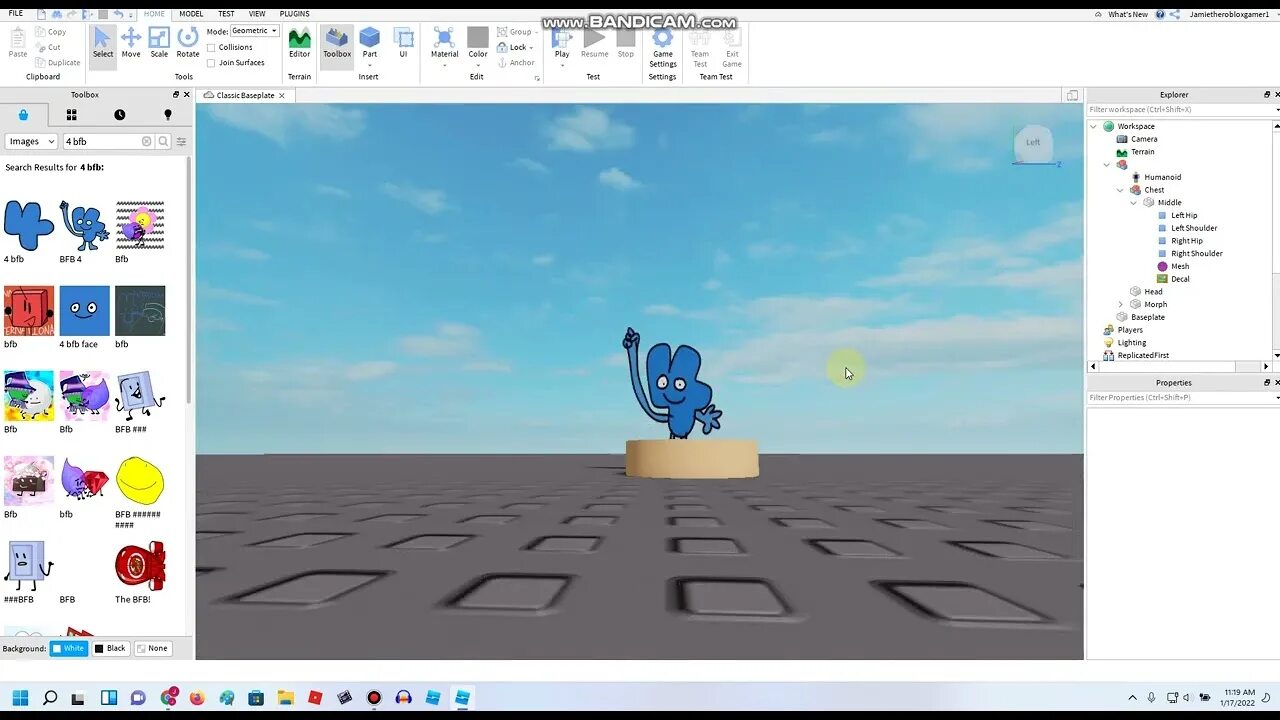Screen dimensions: 1280x720
Task: Click the Stop test button
Action: tap(626, 42)
